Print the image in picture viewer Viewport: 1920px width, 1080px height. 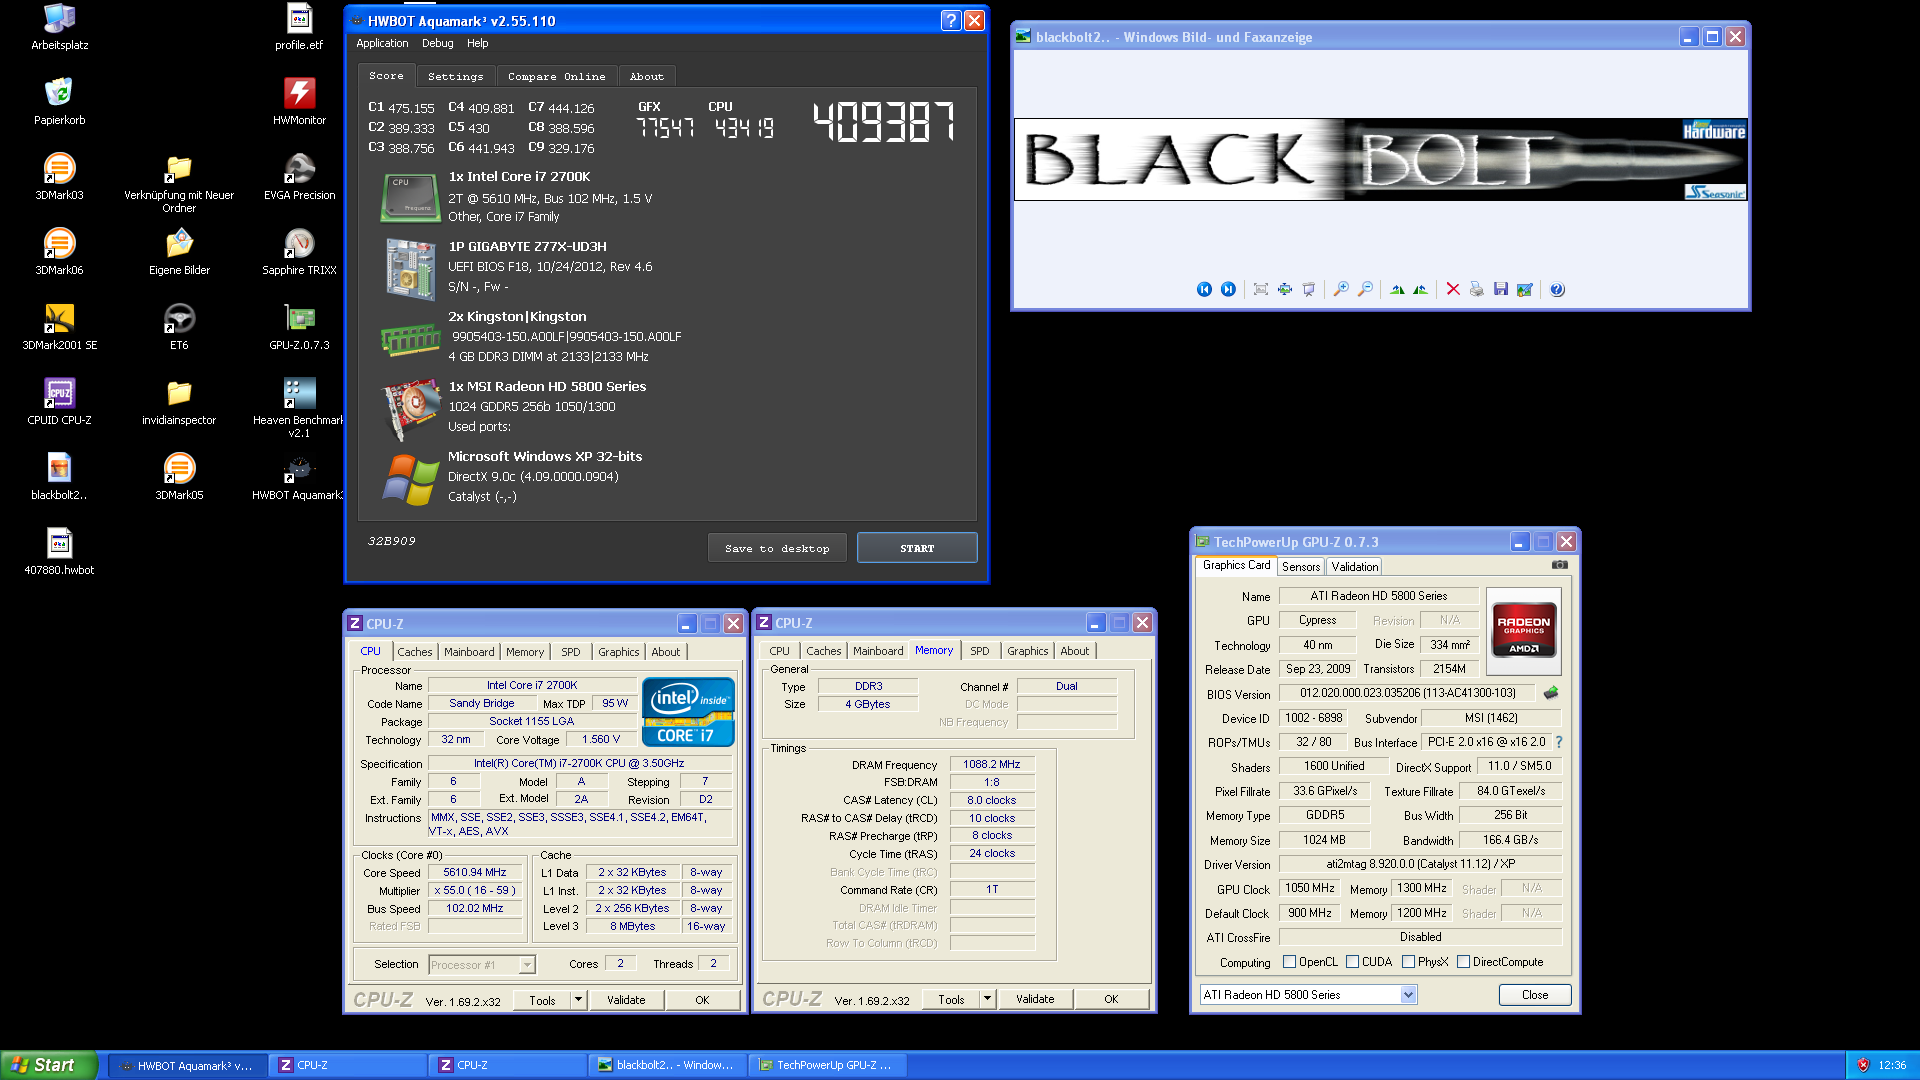pos(1477,289)
